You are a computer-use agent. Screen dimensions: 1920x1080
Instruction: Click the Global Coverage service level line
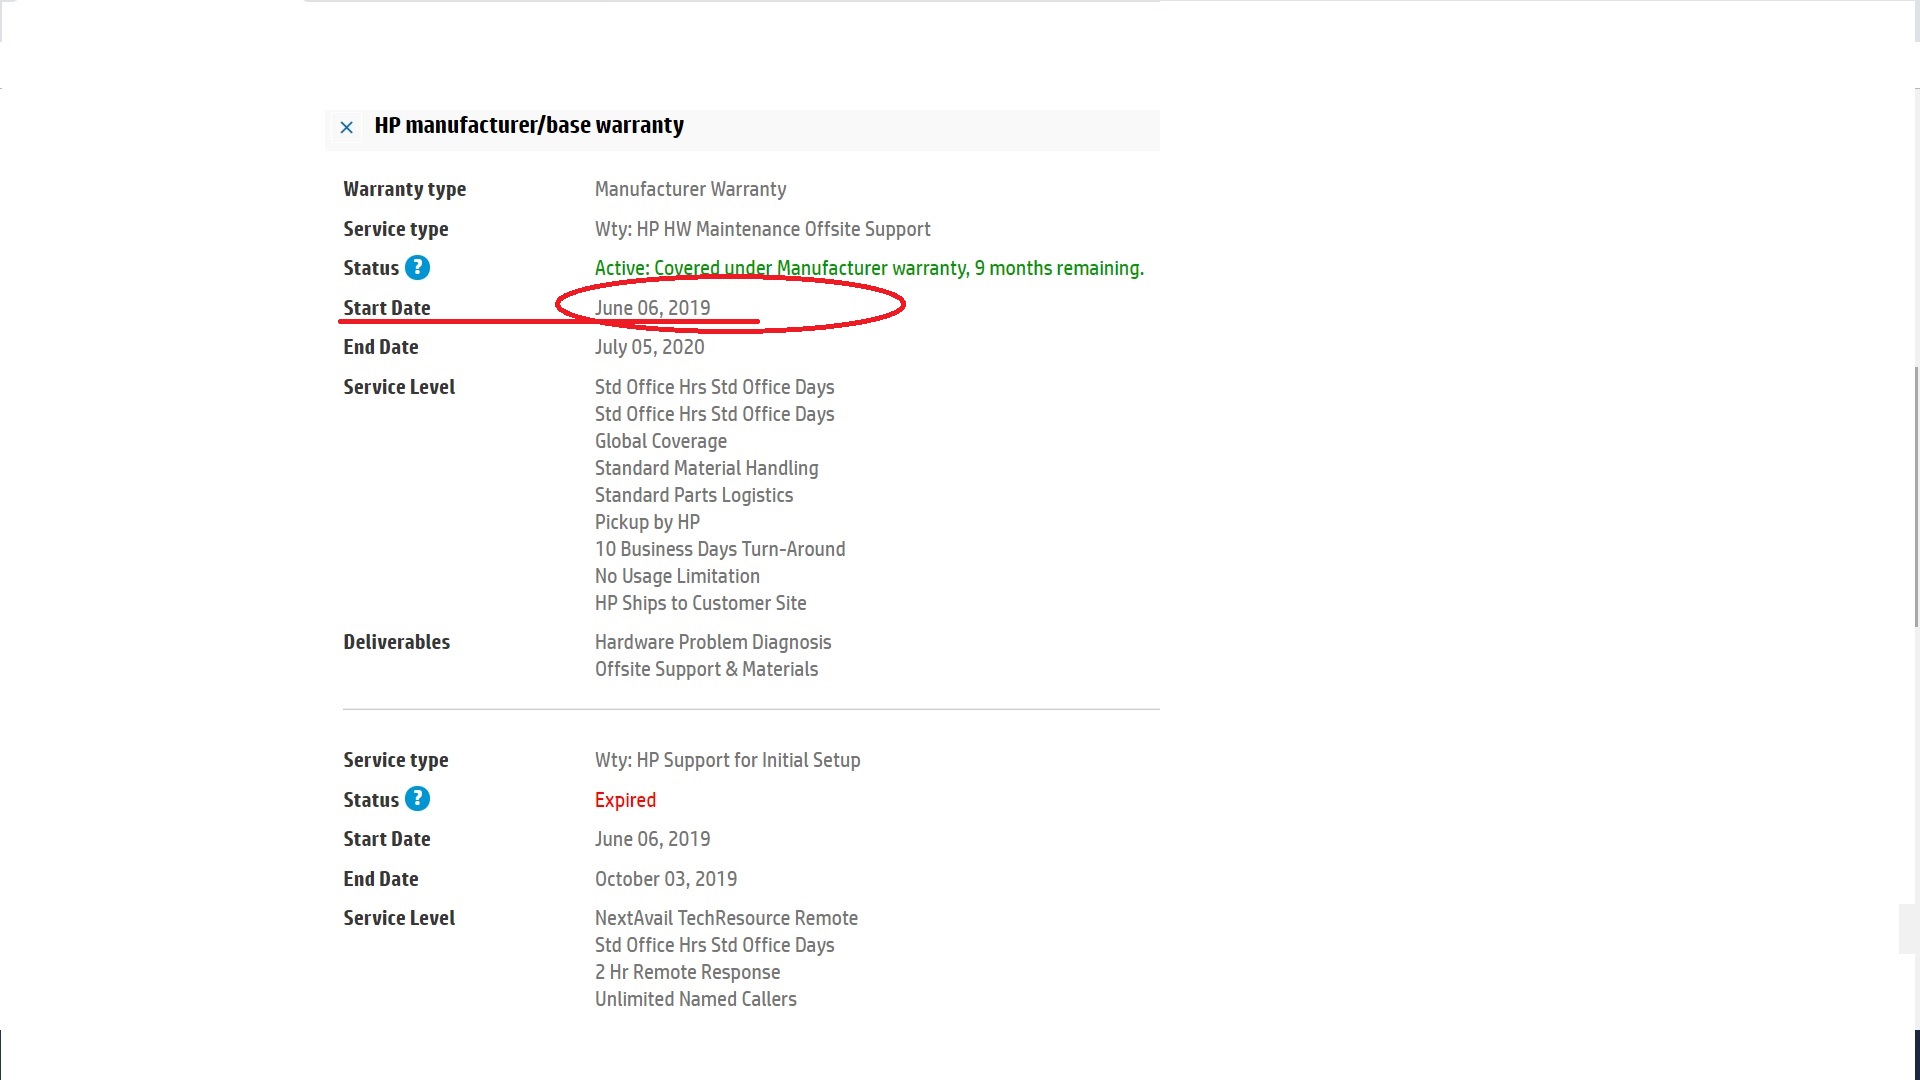(660, 441)
